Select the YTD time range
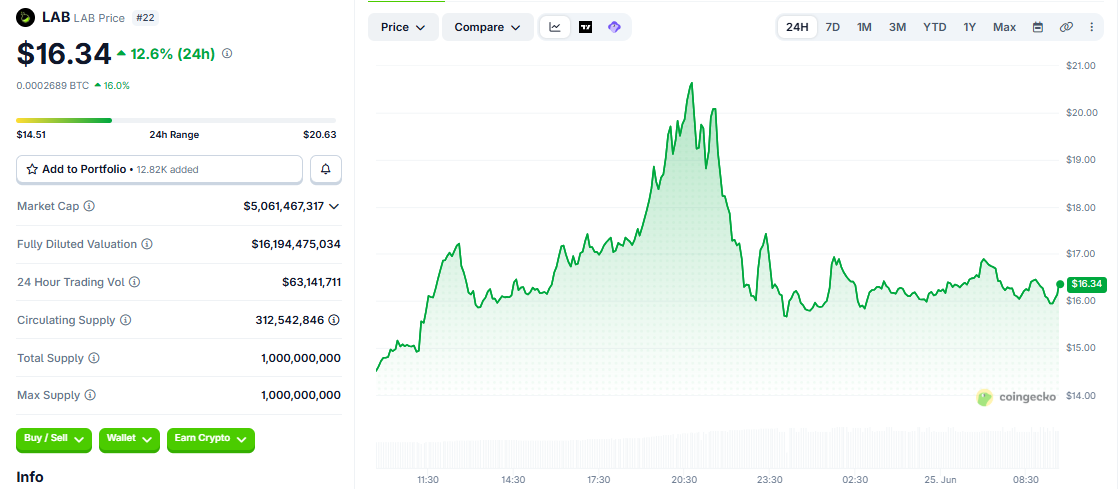 pyautogui.click(x=935, y=27)
